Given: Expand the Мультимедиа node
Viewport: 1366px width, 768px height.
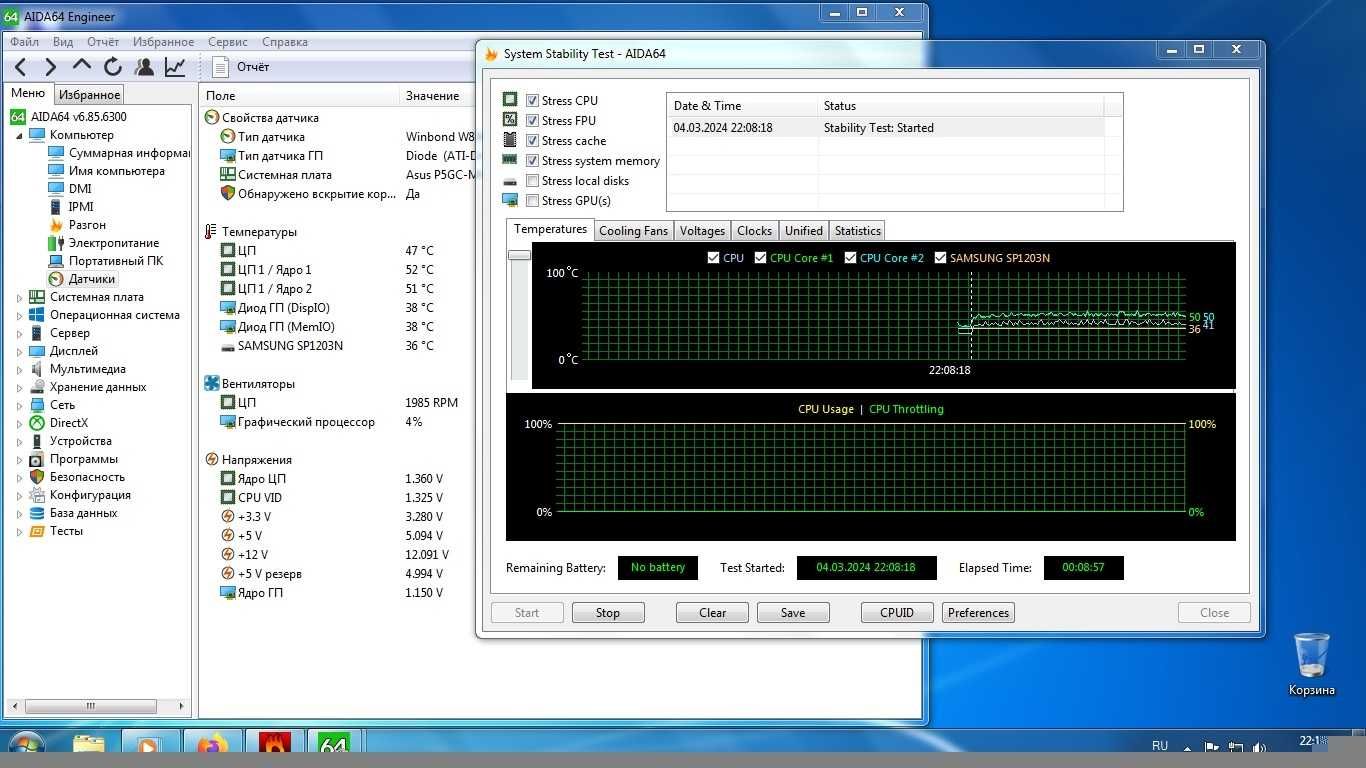Looking at the screenshot, I should pos(19,369).
